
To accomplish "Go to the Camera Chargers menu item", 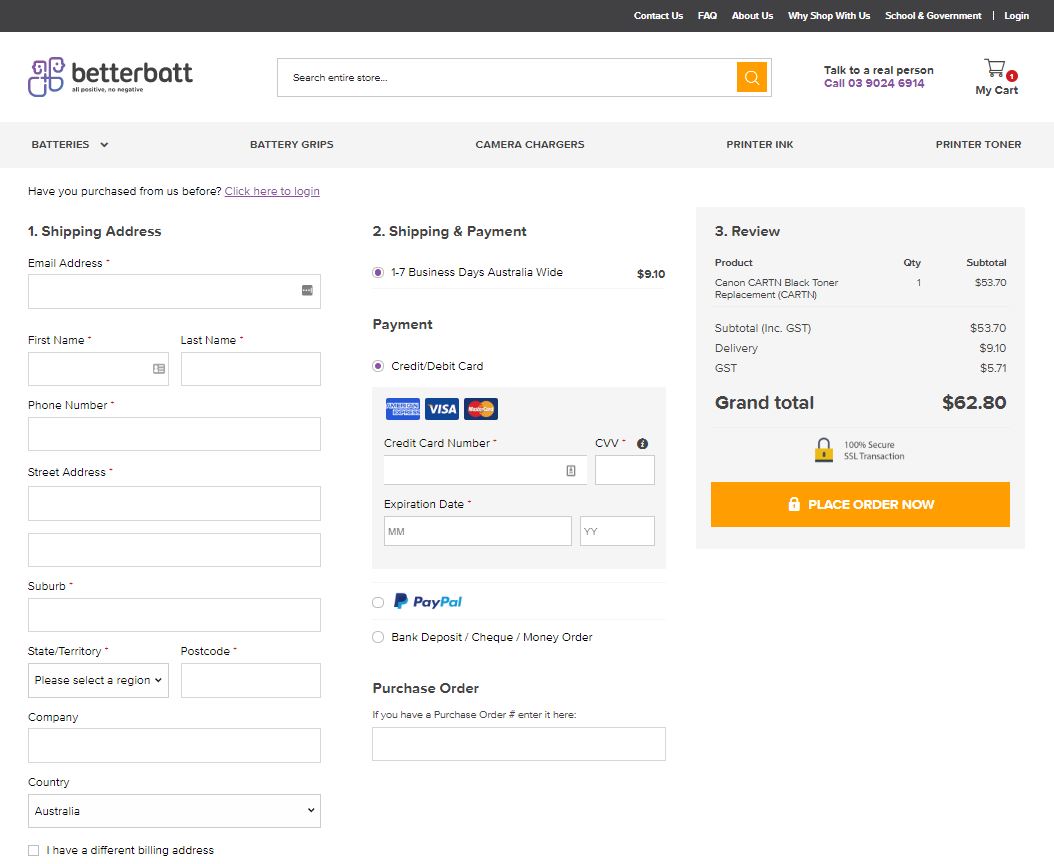I will coord(530,145).
